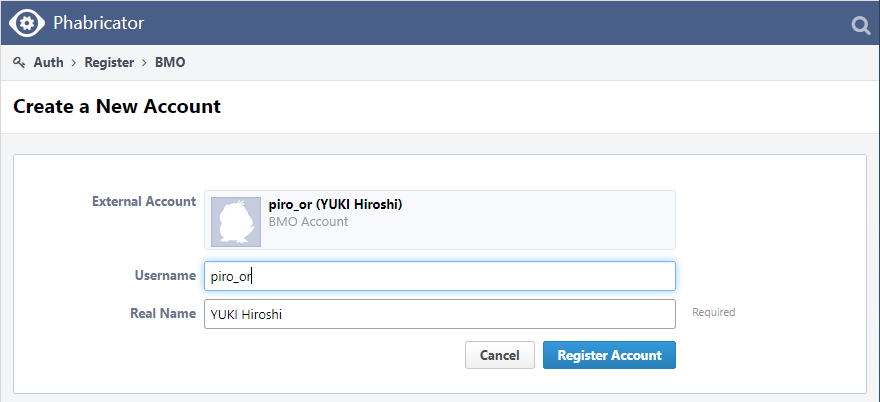Click the Username field label
Screen dimensions: 880x402
[x=165, y=275]
